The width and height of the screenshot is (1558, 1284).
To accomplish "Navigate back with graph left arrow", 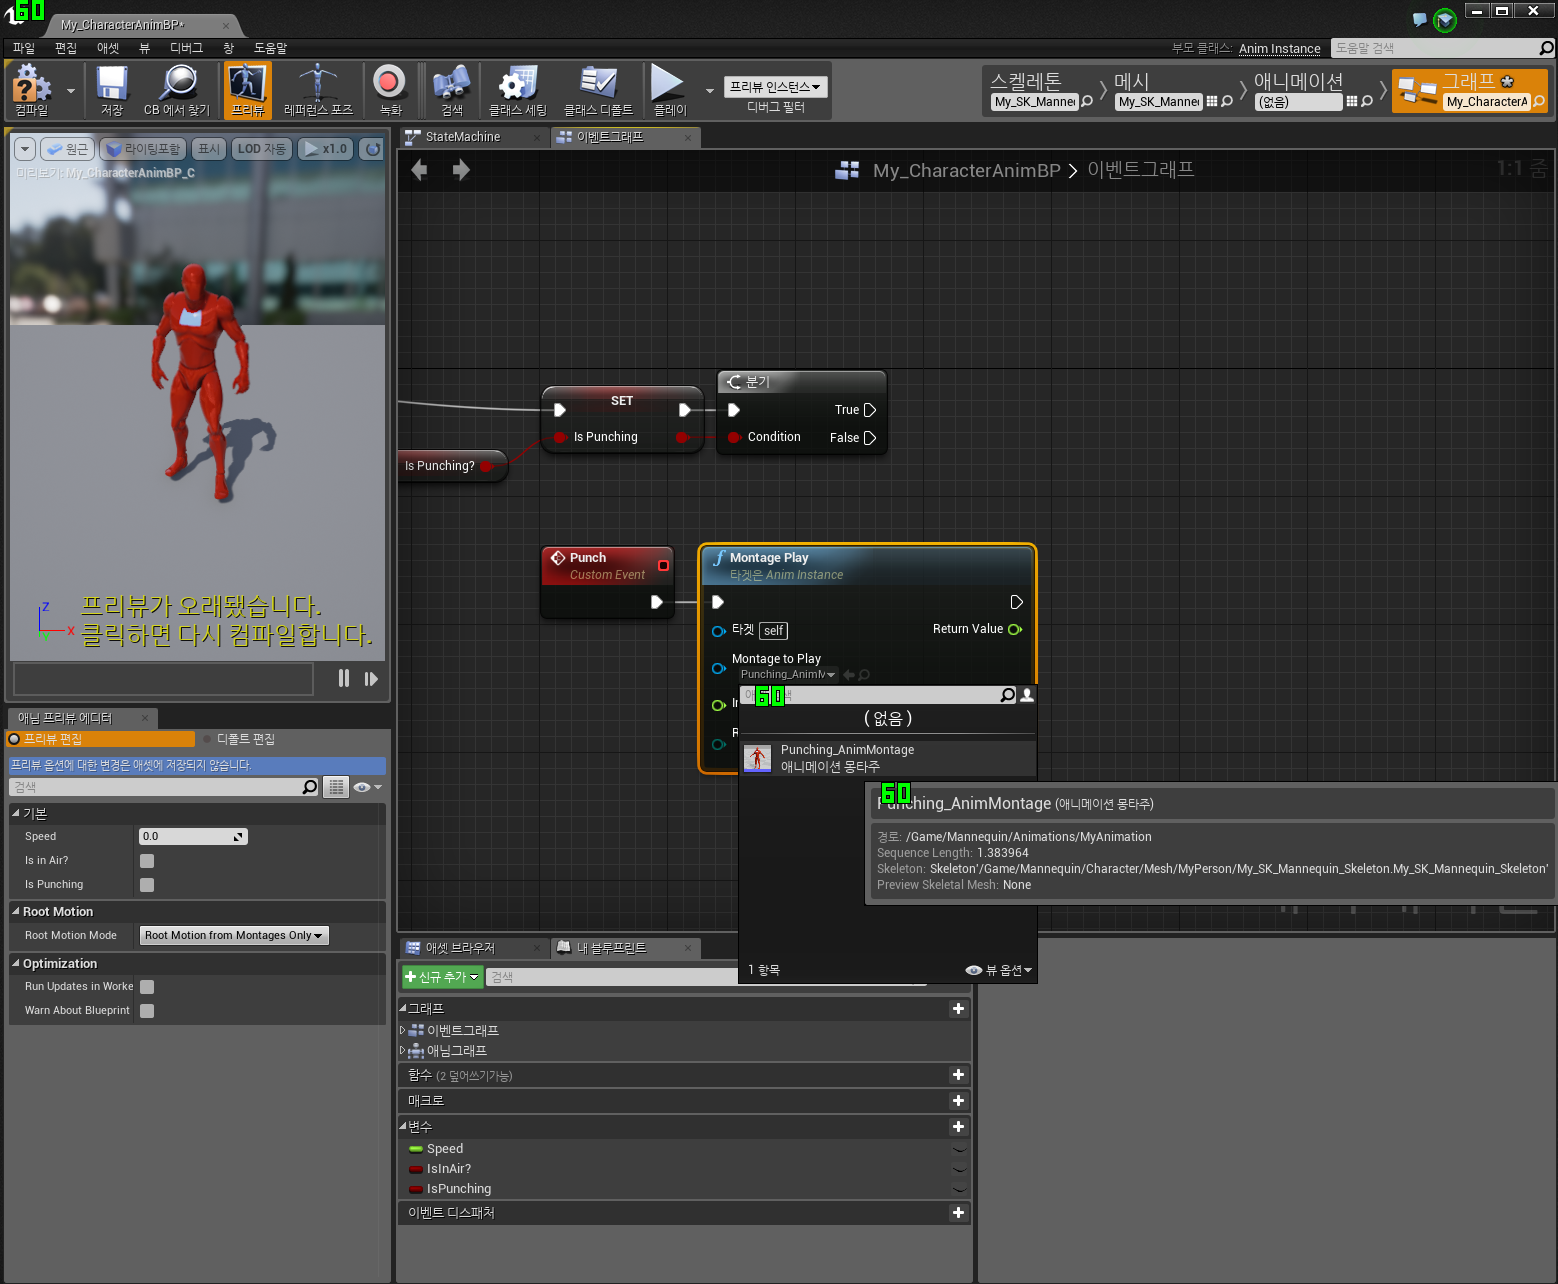I will [419, 170].
